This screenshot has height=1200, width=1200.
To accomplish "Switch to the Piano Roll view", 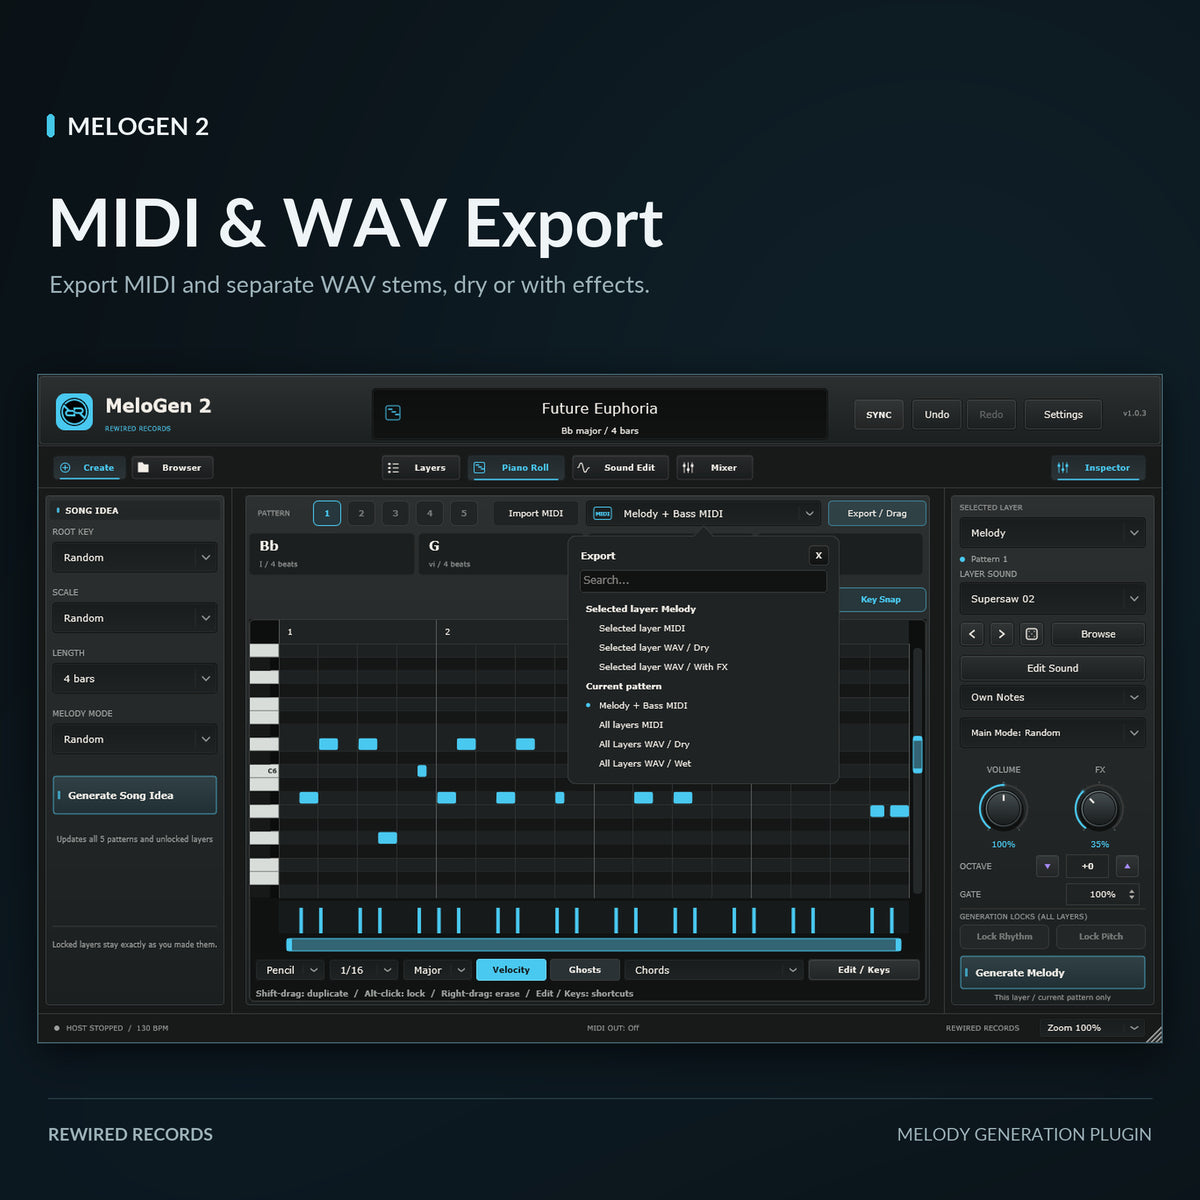I will (516, 467).
